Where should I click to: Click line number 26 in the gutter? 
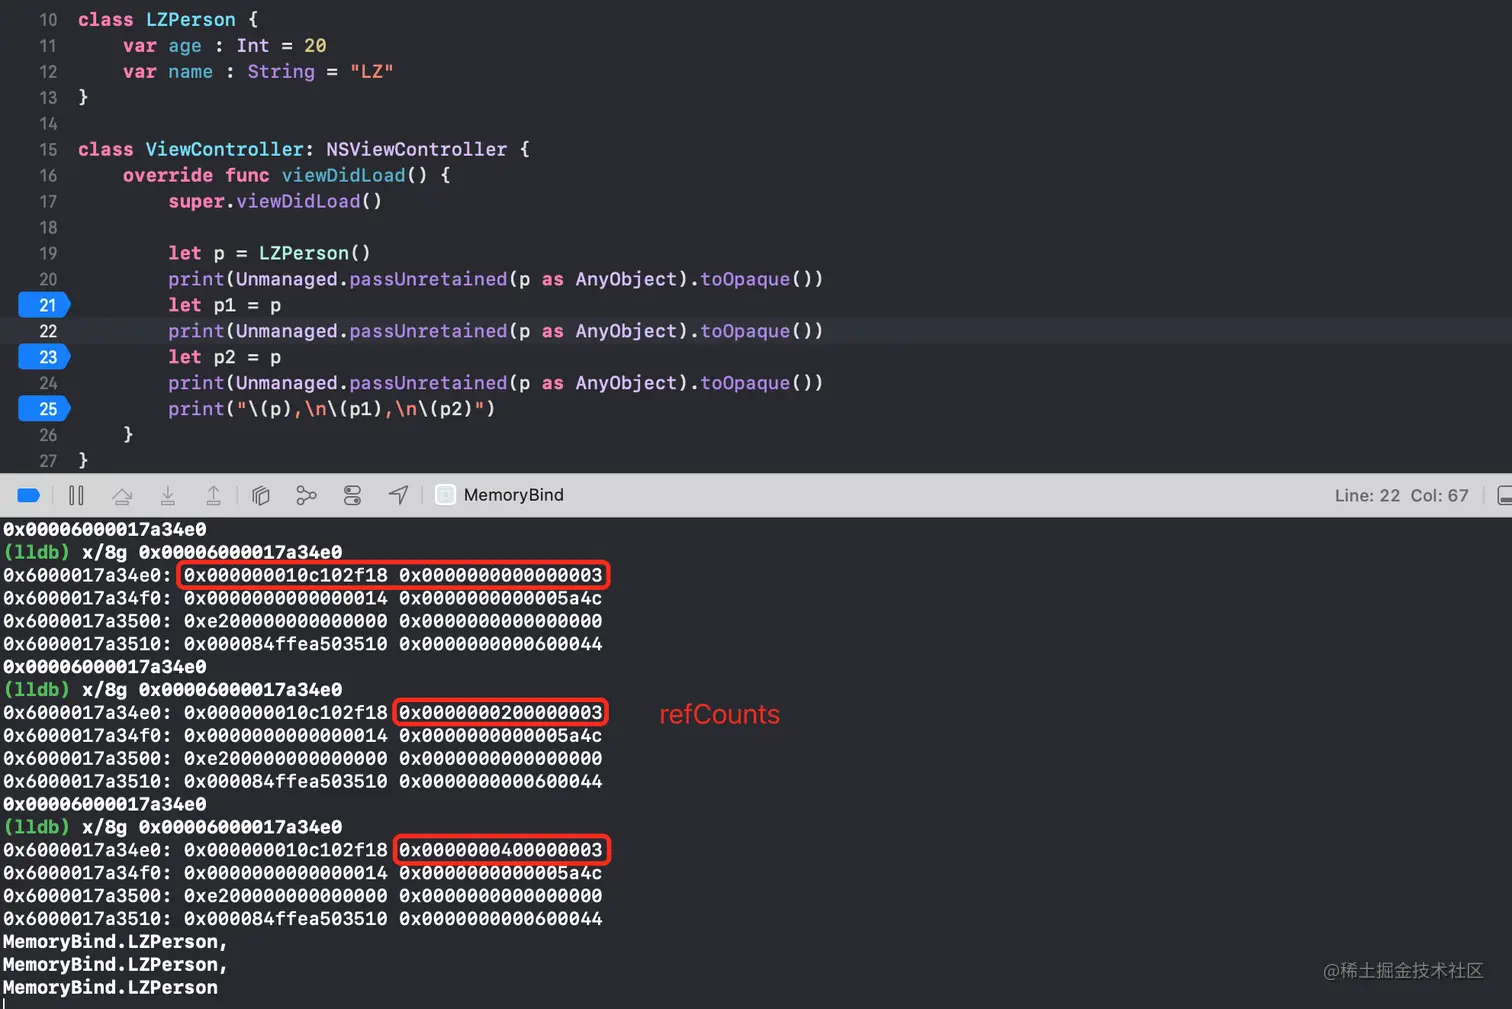pyautogui.click(x=48, y=435)
